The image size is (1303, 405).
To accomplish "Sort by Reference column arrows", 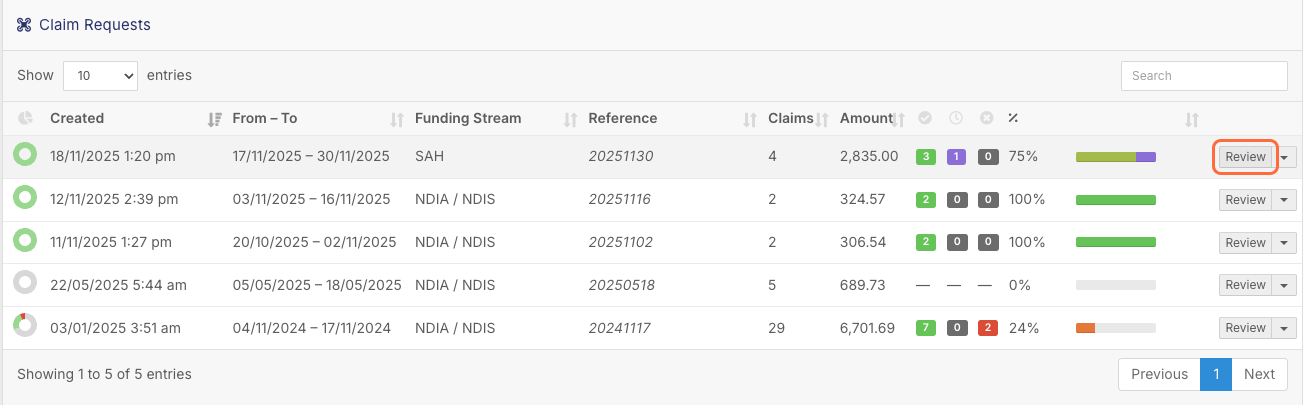I will tap(750, 119).
